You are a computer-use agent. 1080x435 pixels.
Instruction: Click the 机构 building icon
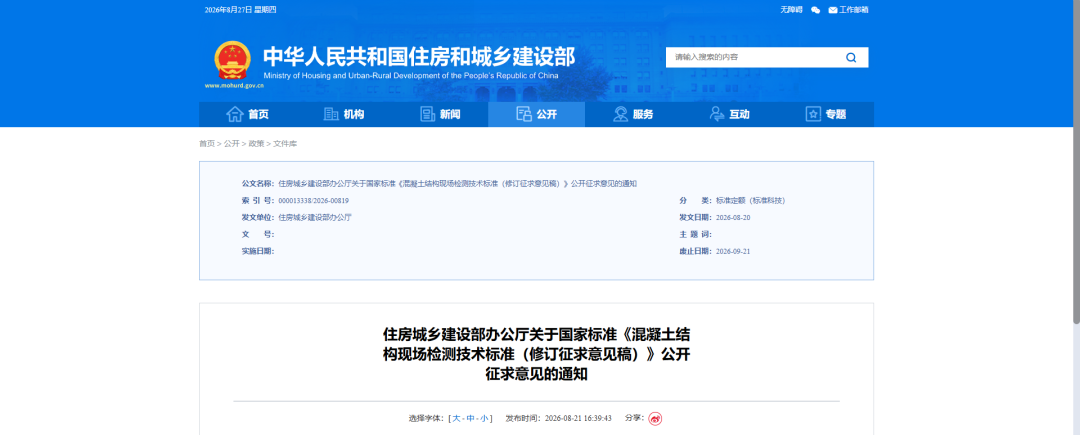(331, 114)
